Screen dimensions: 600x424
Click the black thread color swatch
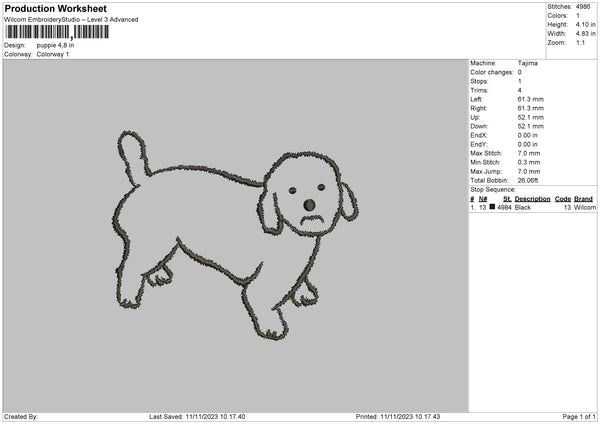tap(492, 207)
